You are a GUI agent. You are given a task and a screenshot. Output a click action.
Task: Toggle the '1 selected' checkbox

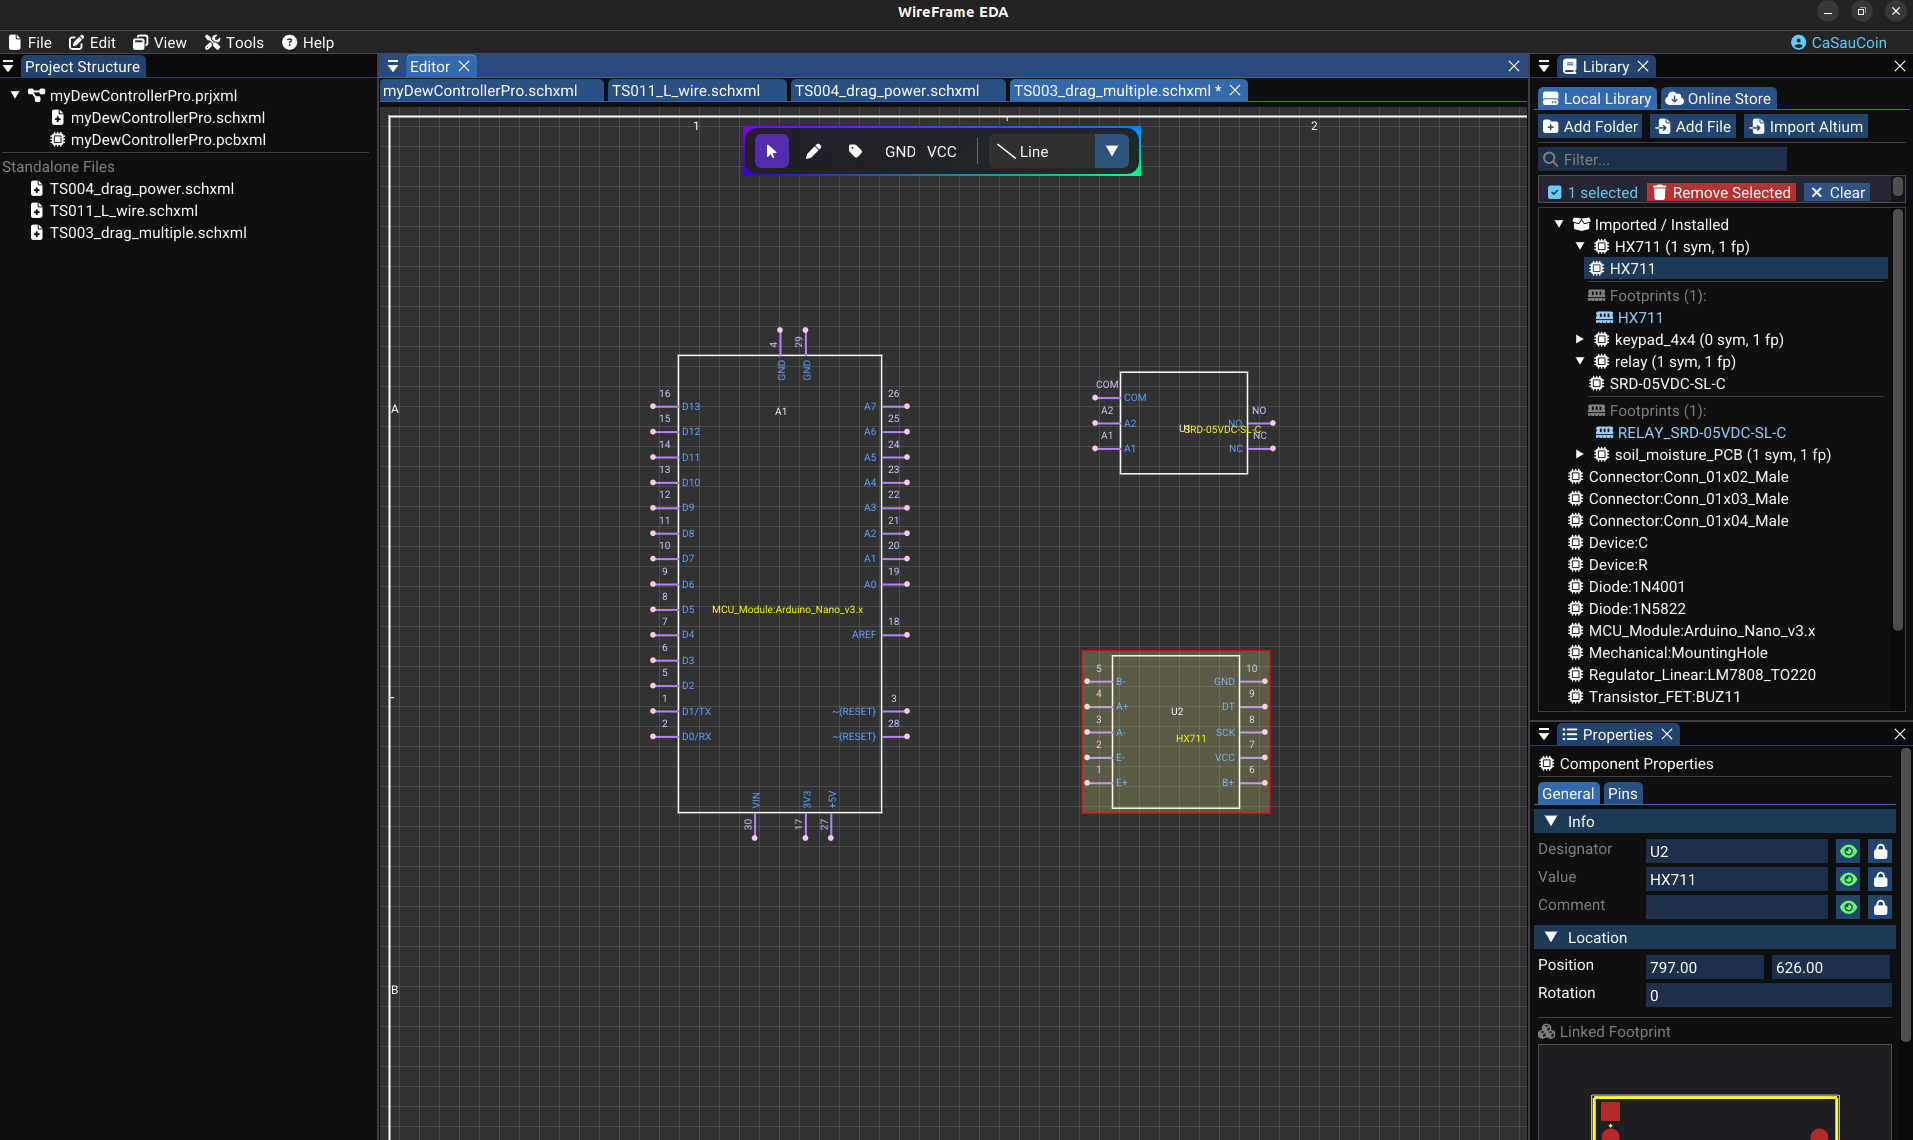point(1555,192)
